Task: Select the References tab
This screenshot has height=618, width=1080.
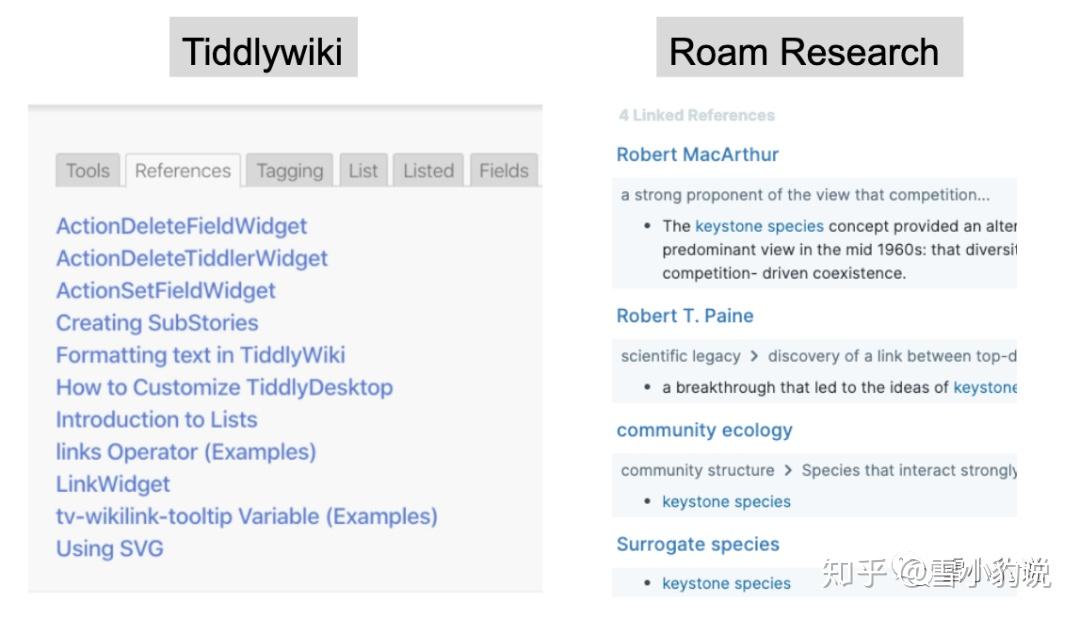Action: (183, 171)
